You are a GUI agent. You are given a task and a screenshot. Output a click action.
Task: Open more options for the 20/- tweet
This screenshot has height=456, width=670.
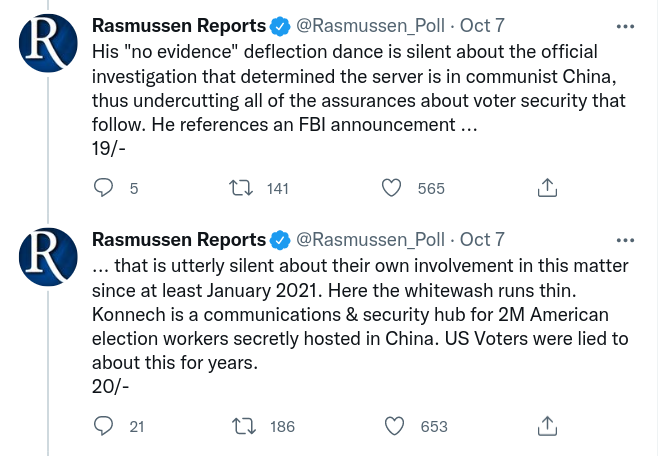coord(625,240)
